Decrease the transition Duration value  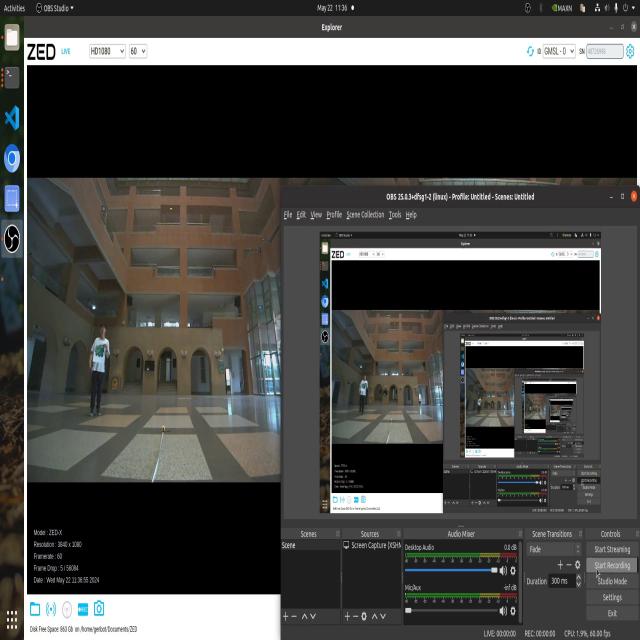pos(578,584)
